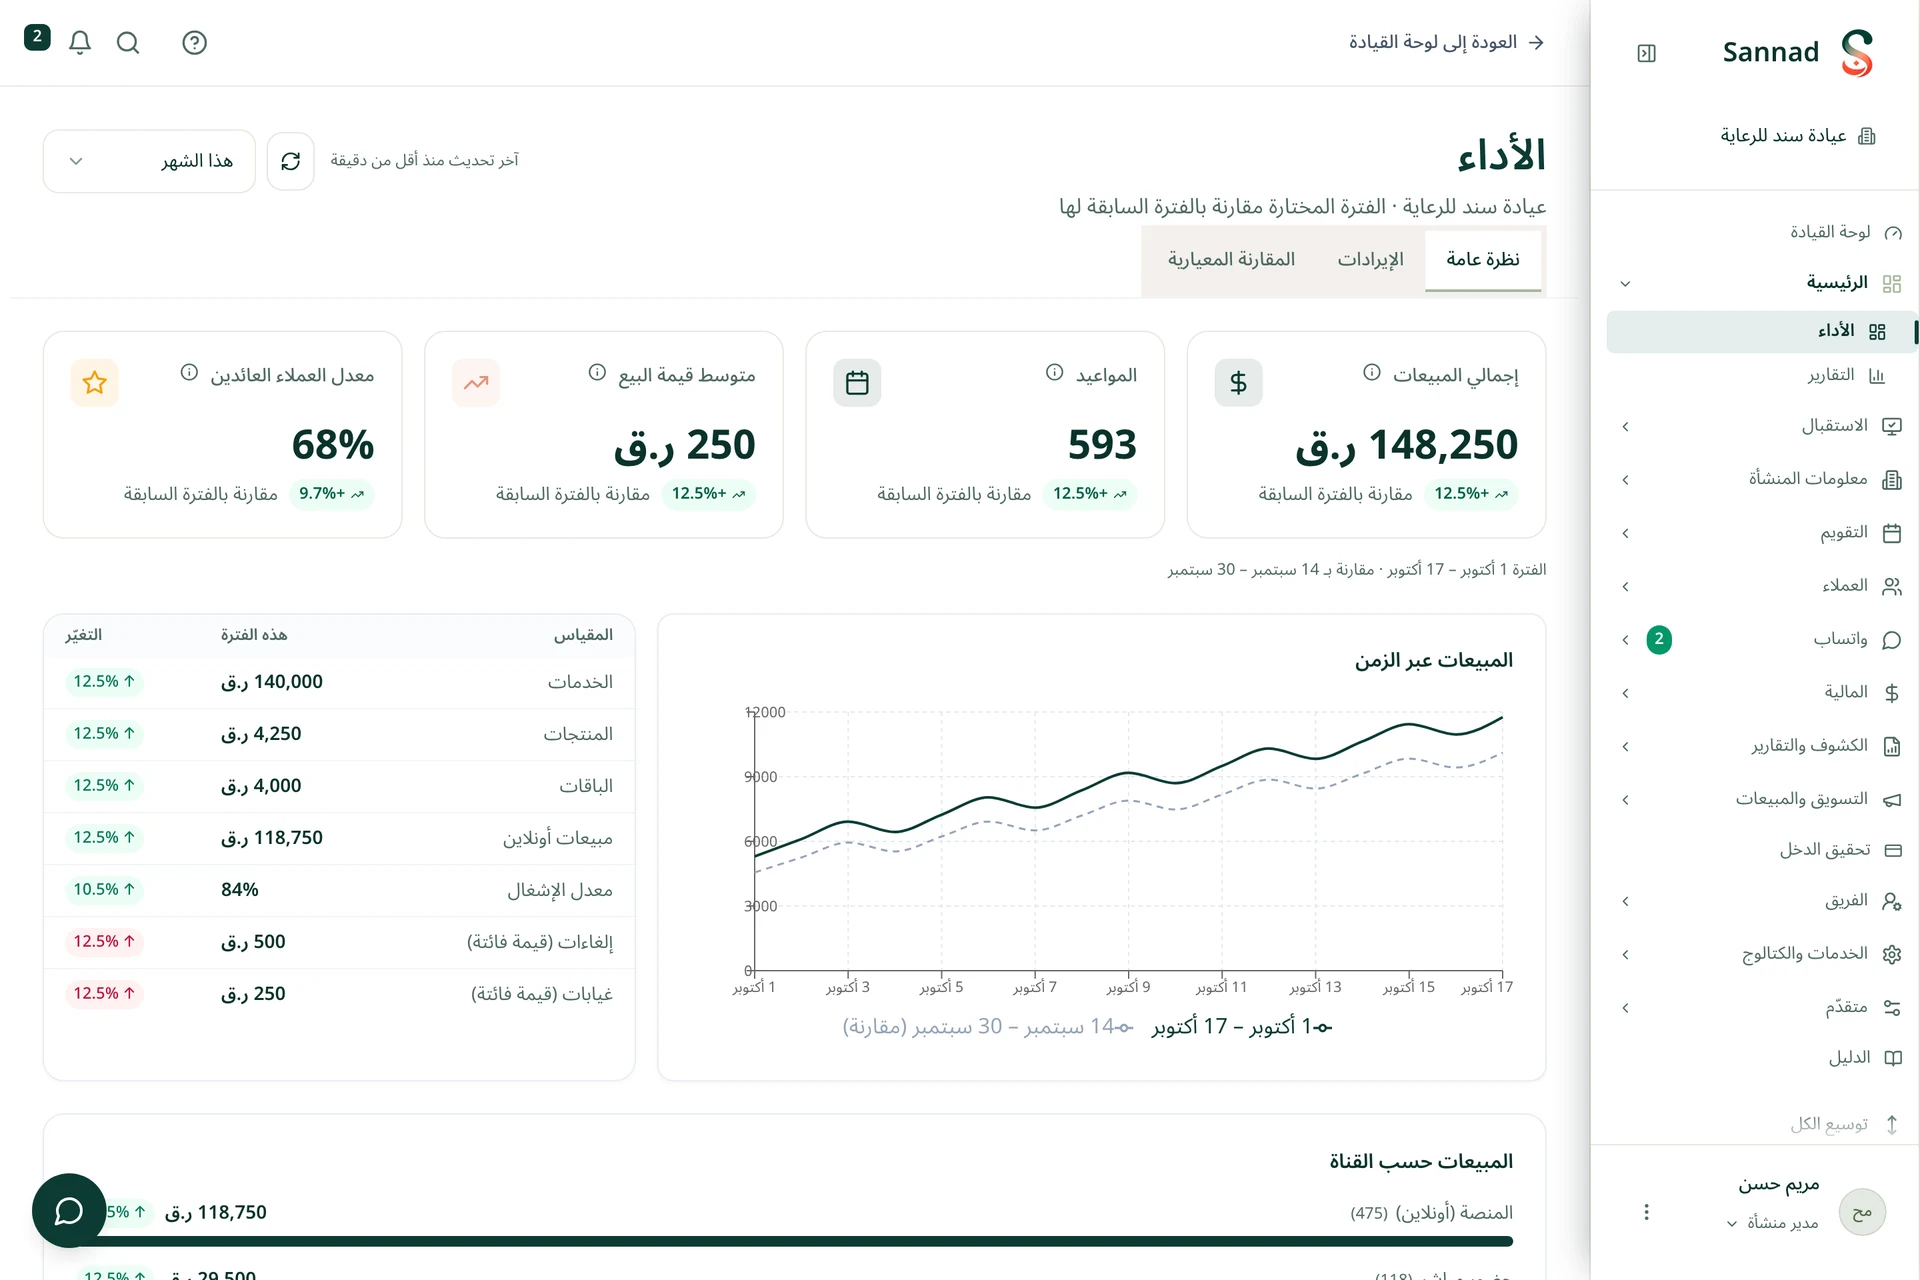This screenshot has width=1920, height=1280.
Task: Click the star icon on returning customers card
Action: [95, 382]
